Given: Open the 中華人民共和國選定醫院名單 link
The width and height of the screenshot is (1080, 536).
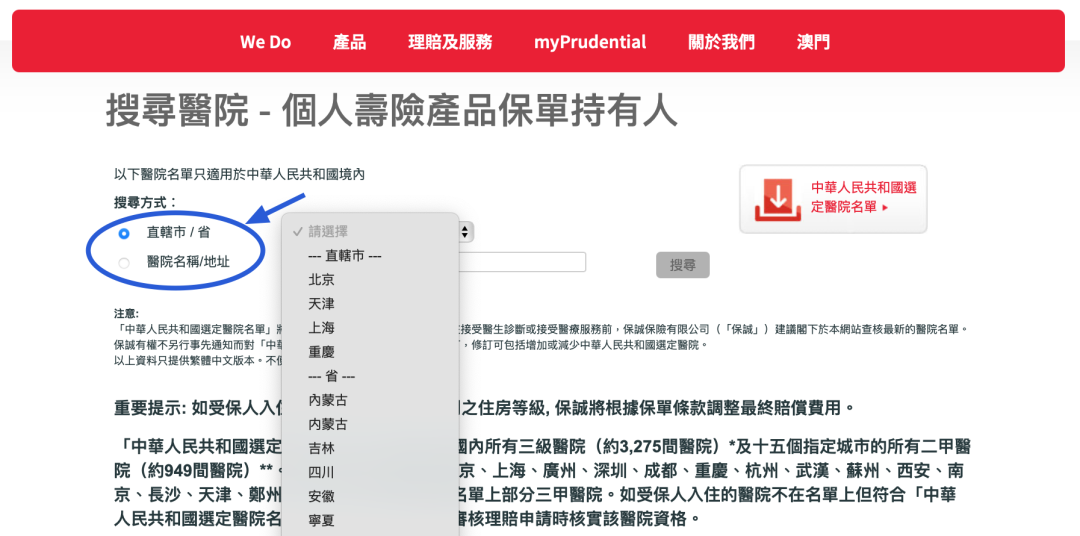Looking at the screenshot, I should [864, 197].
